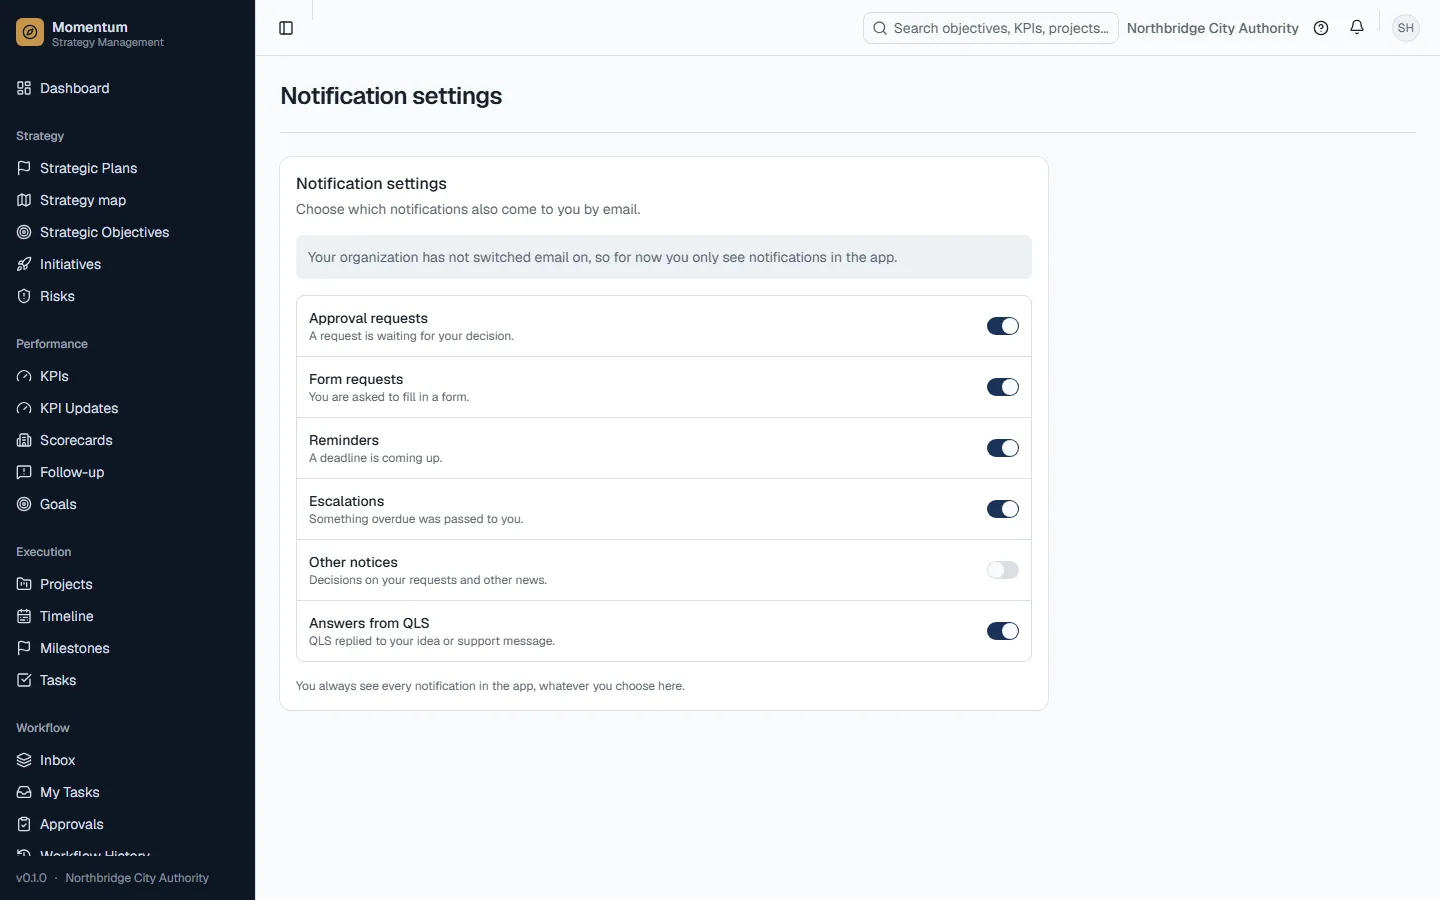This screenshot has height=900, width=1440.
Task: Go to Goals in the sidebar
Action: click(x=127, y=504)
